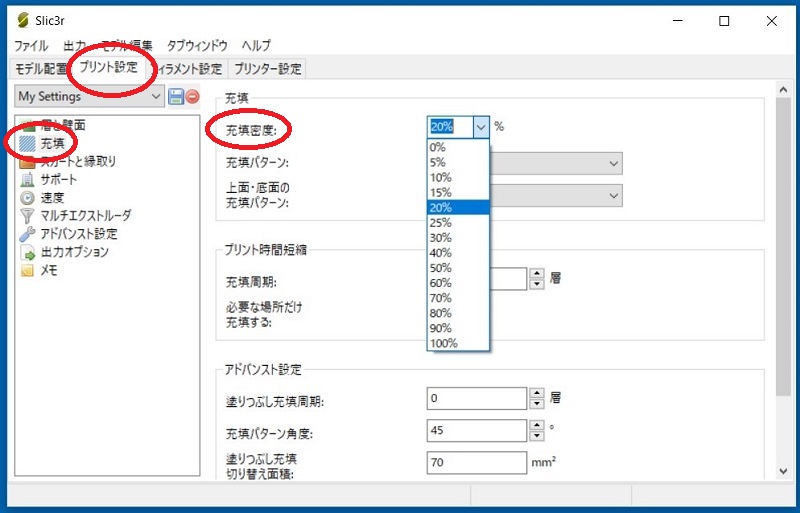Pick 25% in the density list
Screen dimensions: 800x513
[458, 223]
